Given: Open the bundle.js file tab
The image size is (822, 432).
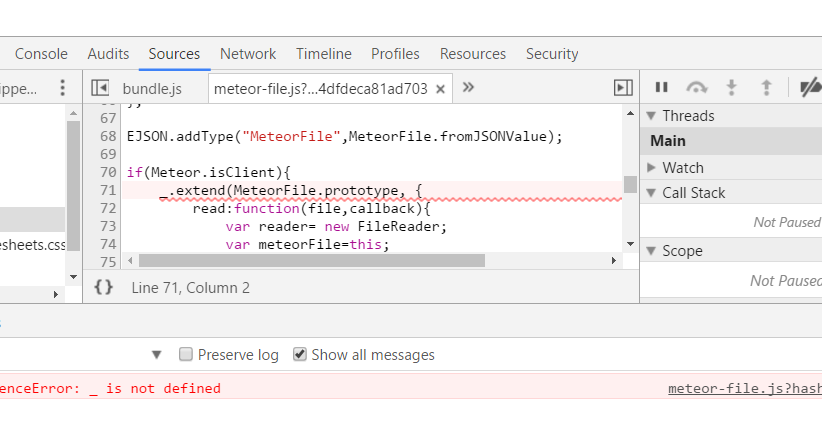Looking at the screenshot, I should click(152, 89).
